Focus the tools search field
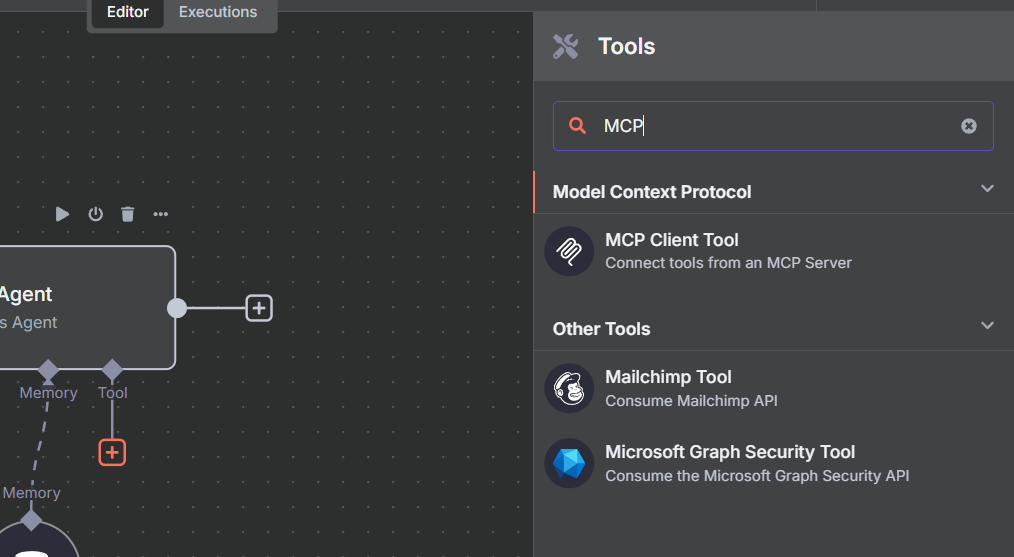This screenshot has width=1014, height=557. tap(773, 126)
